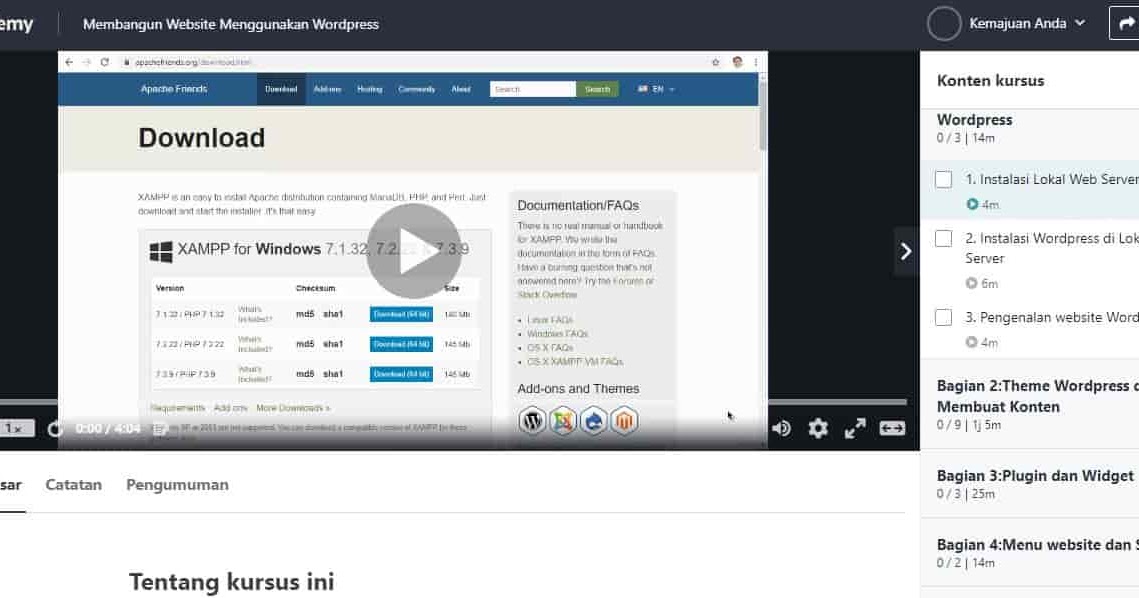This screenshot has height=598, width=1139.
Task: Click md5 for version 7.1.32
Action: pos(305,315)
